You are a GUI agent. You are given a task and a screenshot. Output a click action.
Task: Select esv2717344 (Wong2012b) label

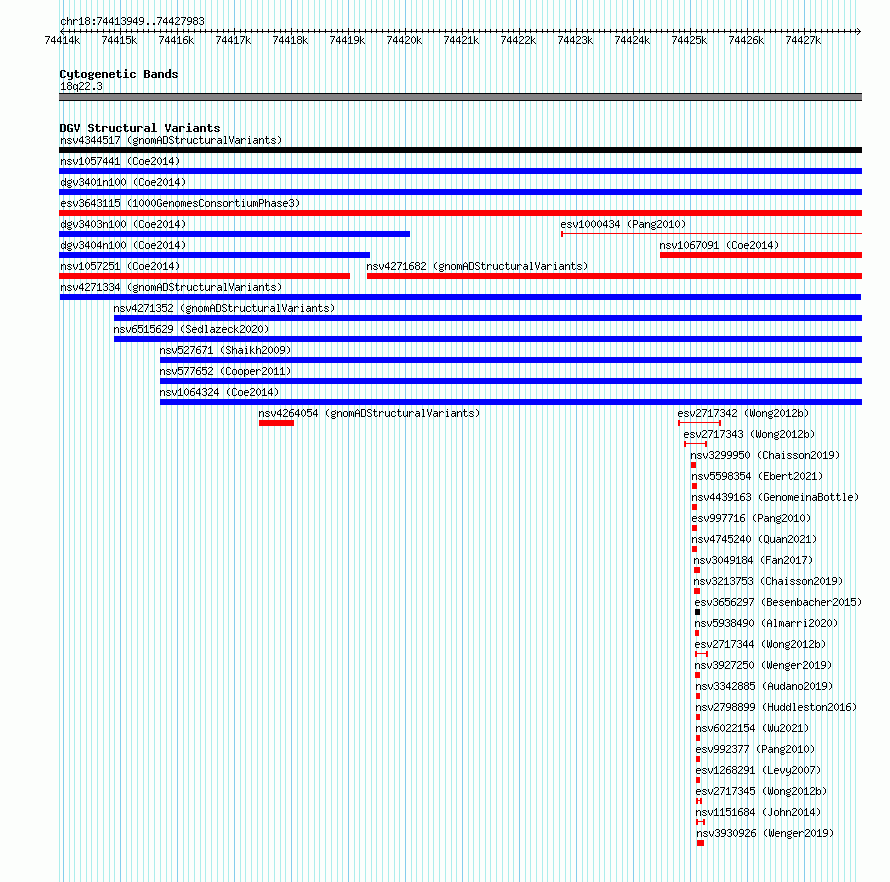761,644
